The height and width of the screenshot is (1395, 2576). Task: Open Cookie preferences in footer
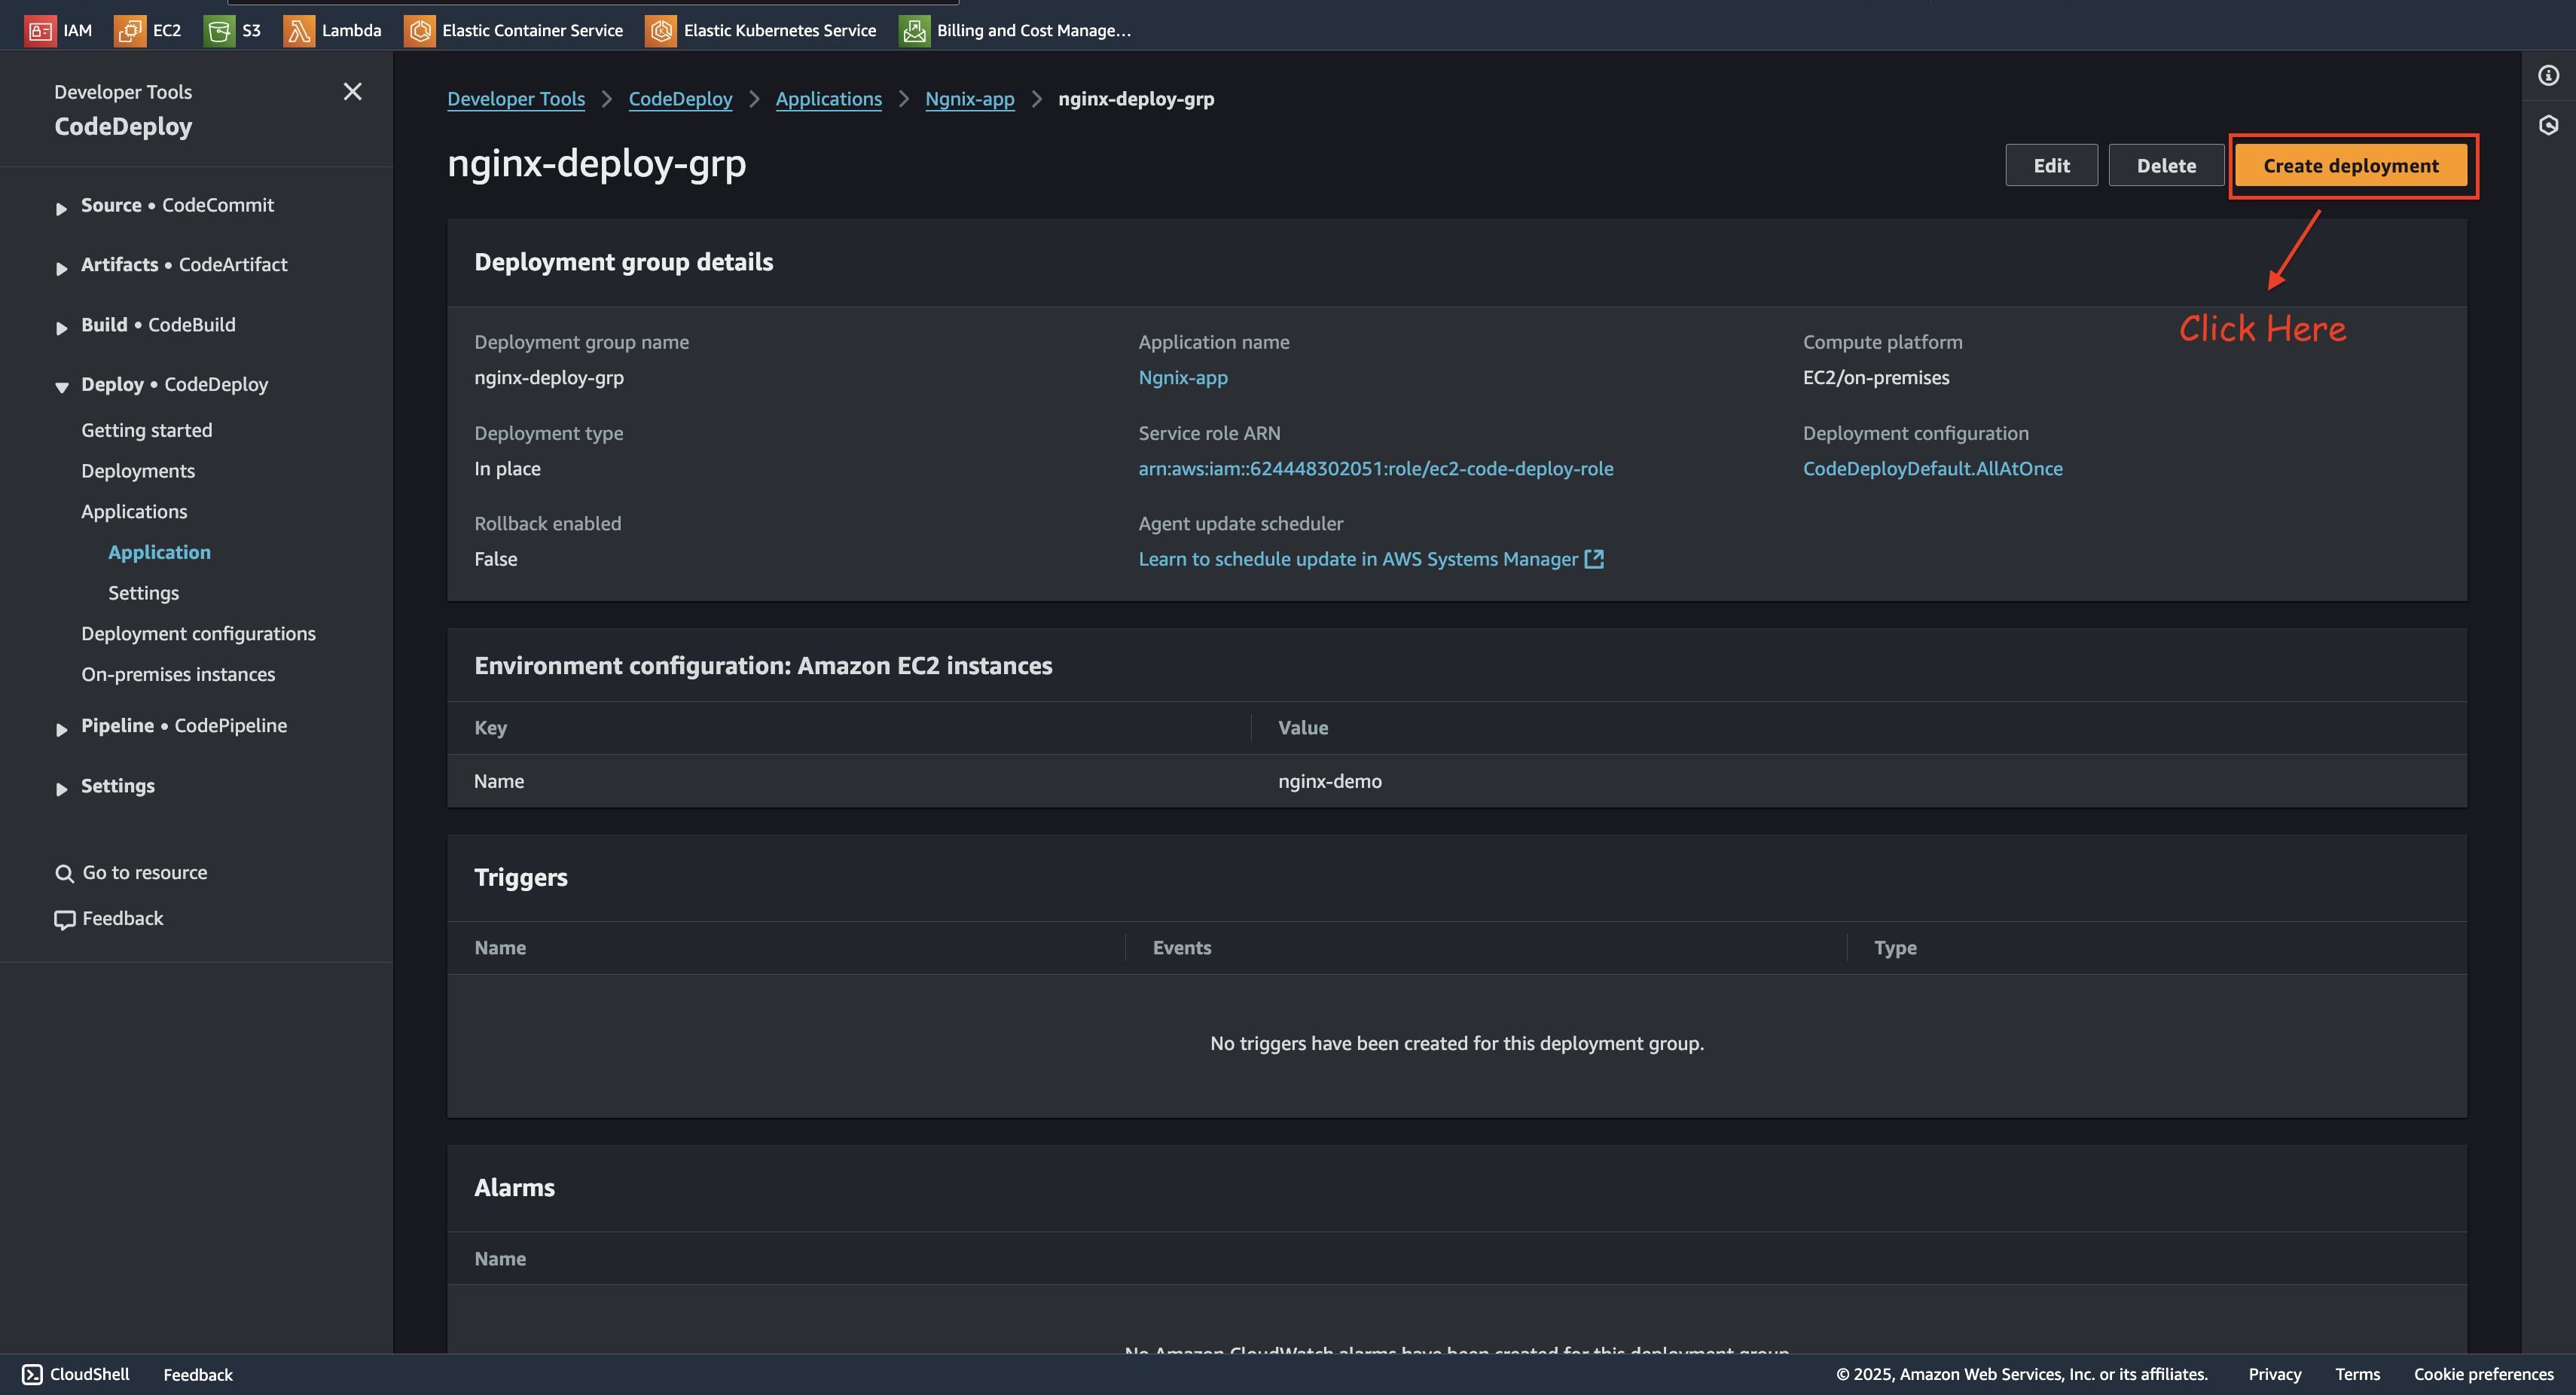pyautogui.click(x=2483, y=1374)
